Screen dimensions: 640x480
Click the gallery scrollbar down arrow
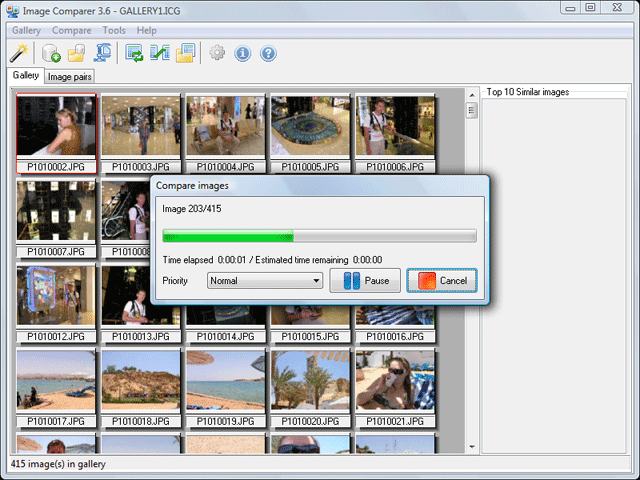472,447
